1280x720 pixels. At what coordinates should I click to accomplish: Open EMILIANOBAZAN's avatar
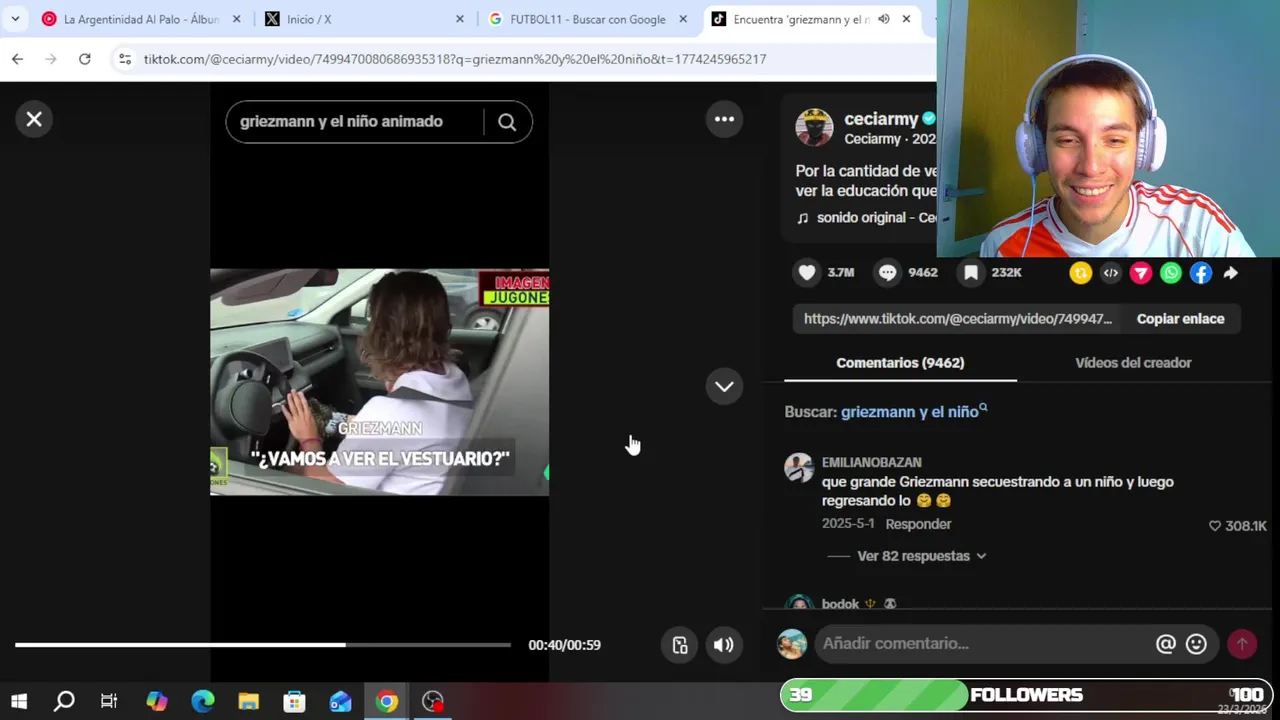click(x=799, y=468)
